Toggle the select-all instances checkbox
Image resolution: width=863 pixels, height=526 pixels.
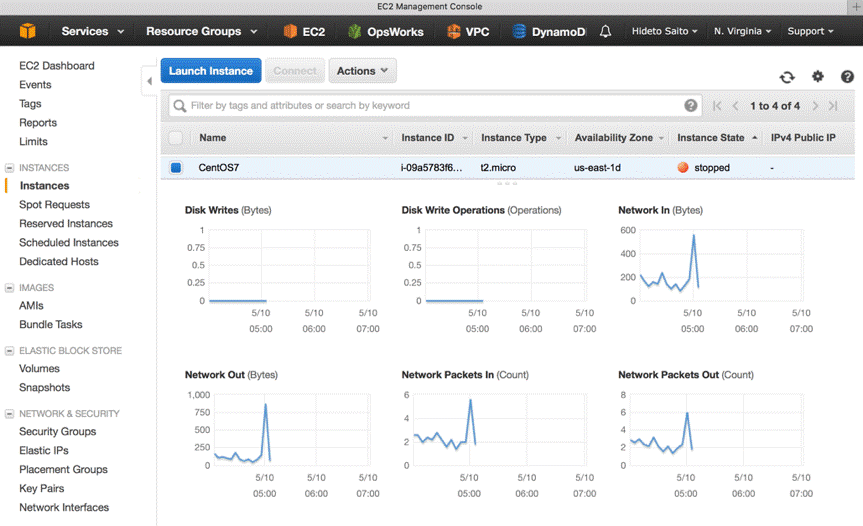[x=176, y=138]
